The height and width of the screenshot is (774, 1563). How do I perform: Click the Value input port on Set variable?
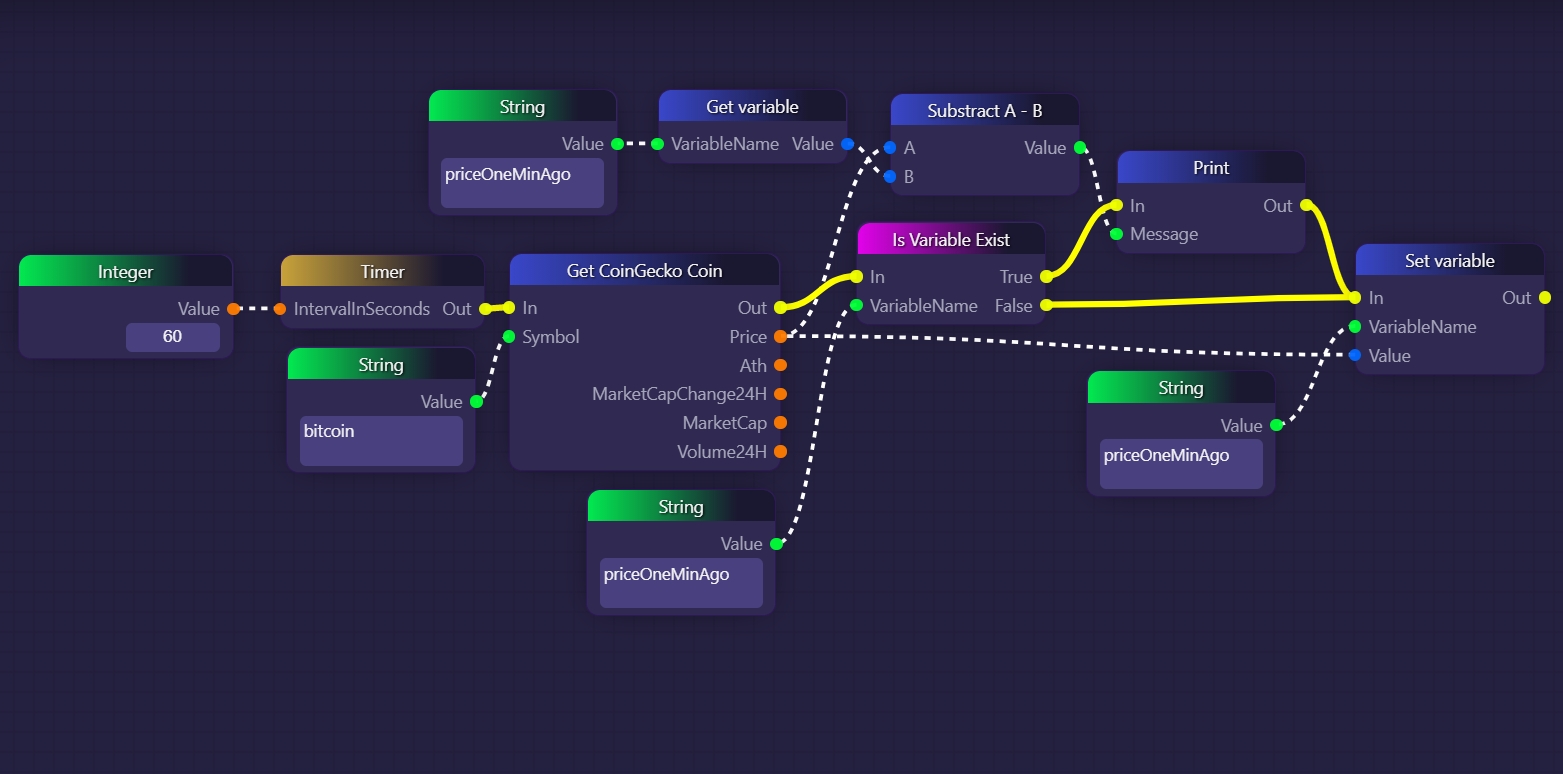1355,356
